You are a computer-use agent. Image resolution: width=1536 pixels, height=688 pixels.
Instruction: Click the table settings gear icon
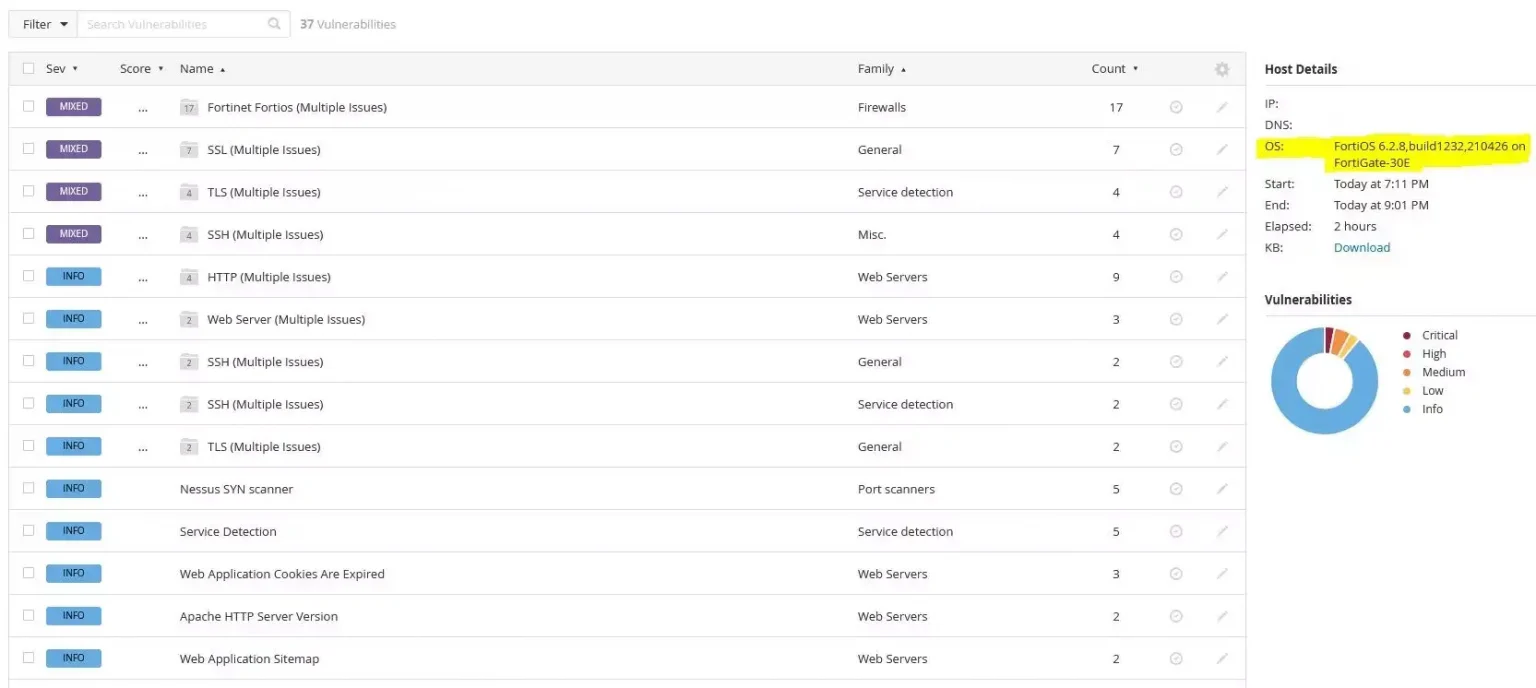(1221, 69)
